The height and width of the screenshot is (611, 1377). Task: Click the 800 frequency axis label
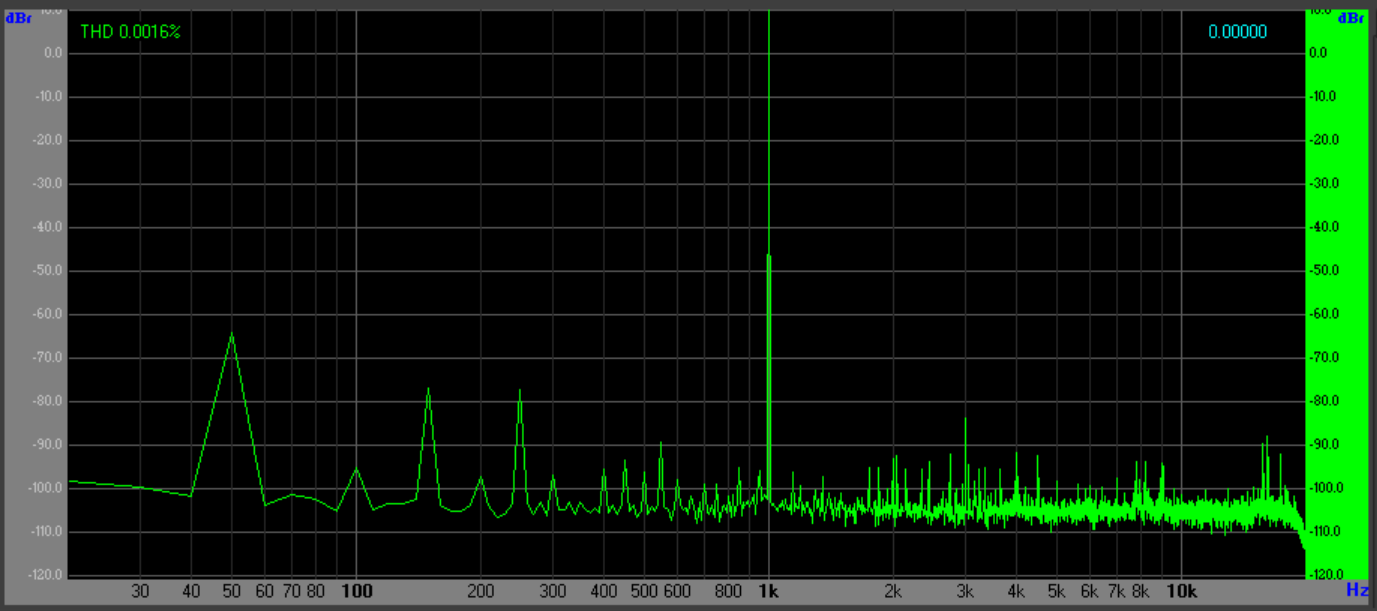(729, 591)
